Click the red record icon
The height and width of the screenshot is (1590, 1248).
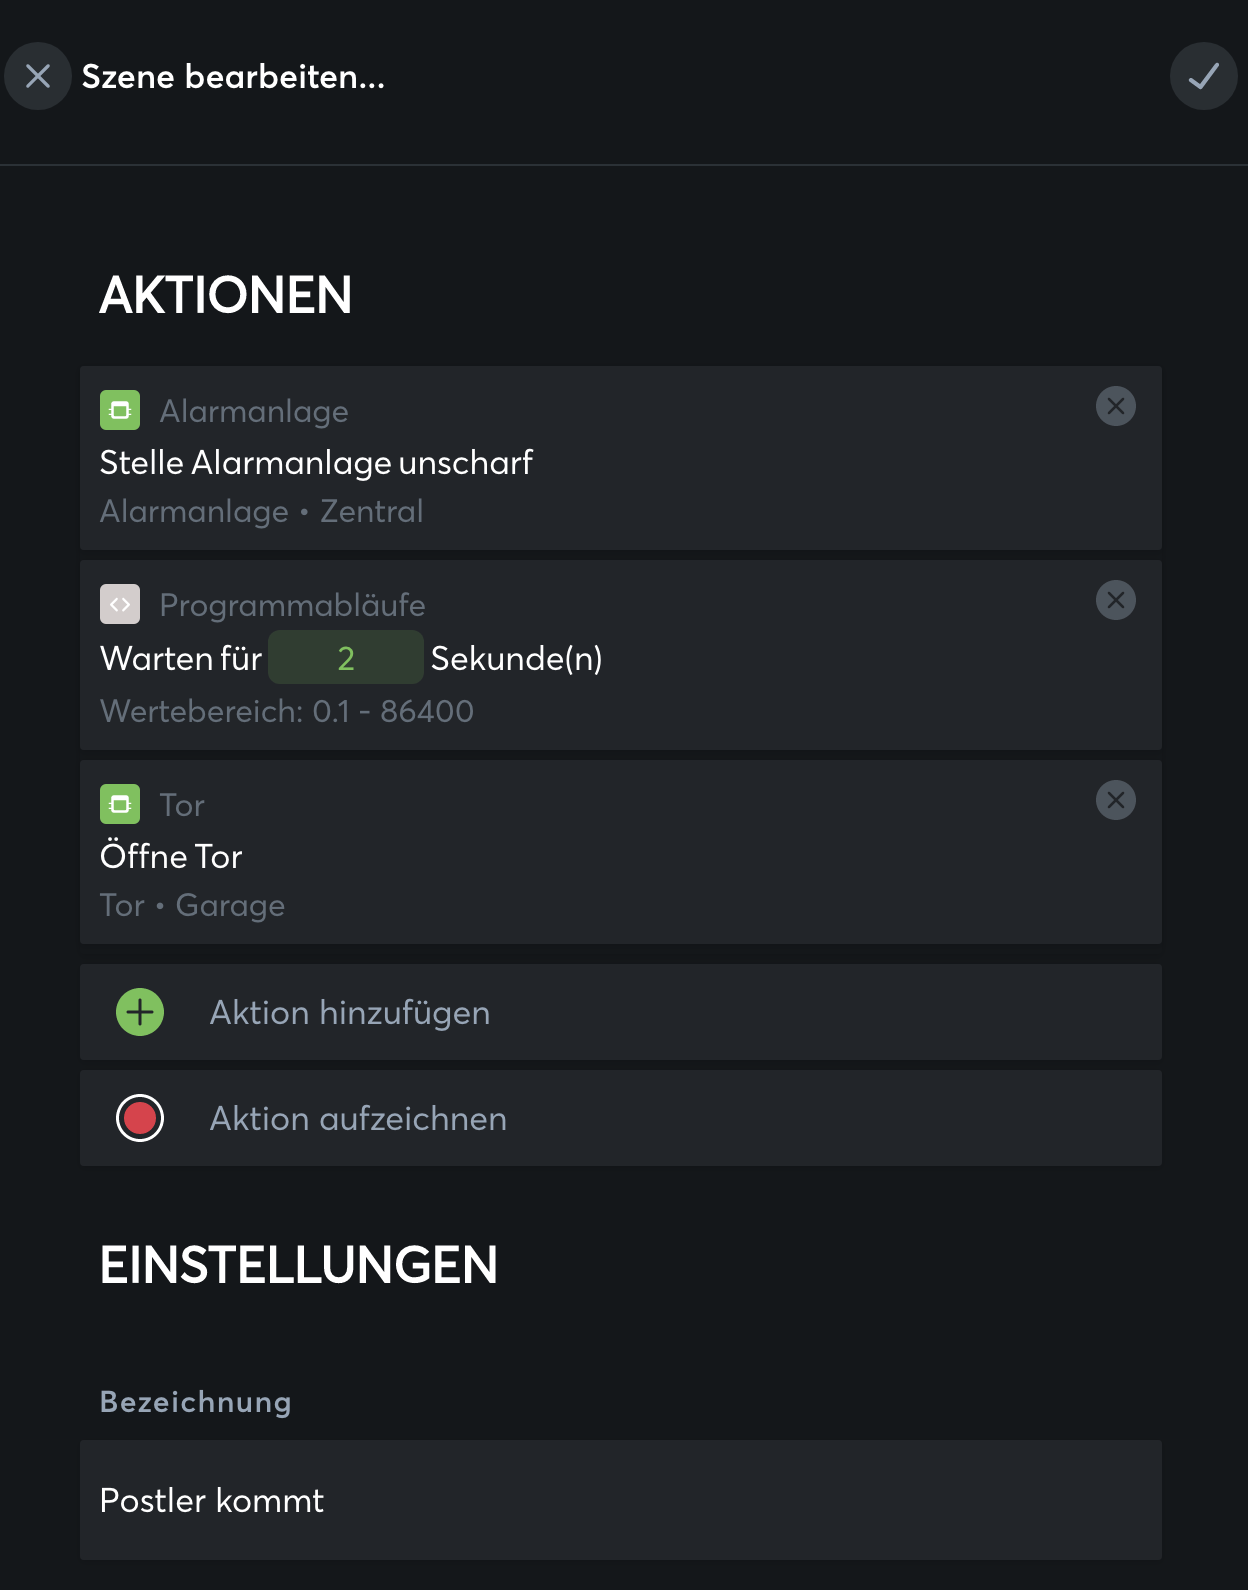[140, 1118]
